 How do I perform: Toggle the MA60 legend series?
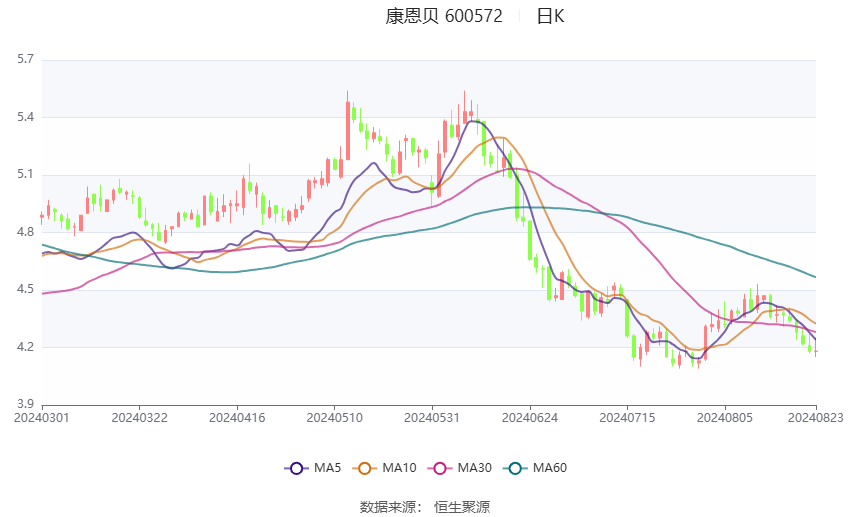[535, 468]
